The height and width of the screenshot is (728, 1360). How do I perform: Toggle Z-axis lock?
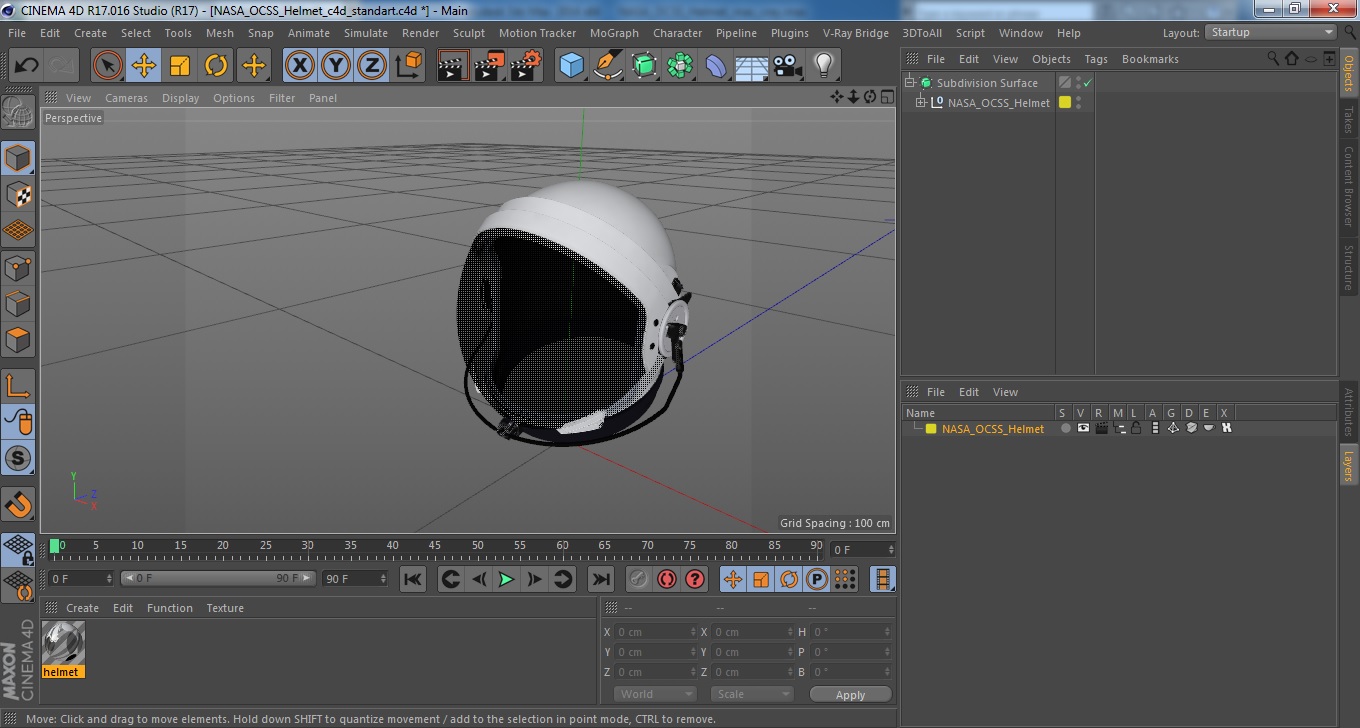tap(371, 66)
